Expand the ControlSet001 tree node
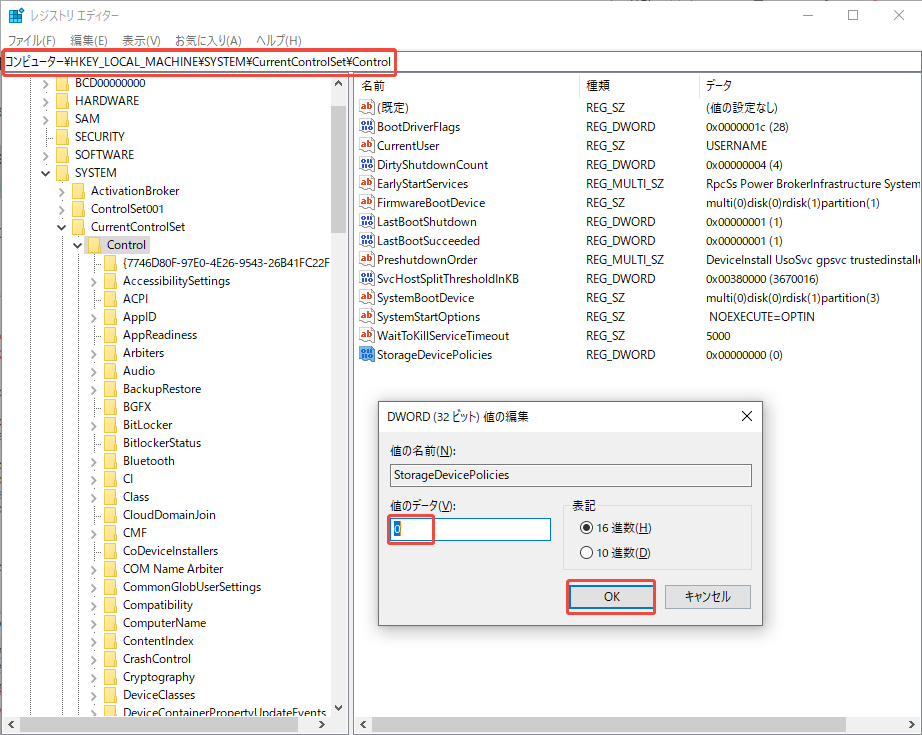The width and height of the screenshot is (922, 735). (62, 209)
